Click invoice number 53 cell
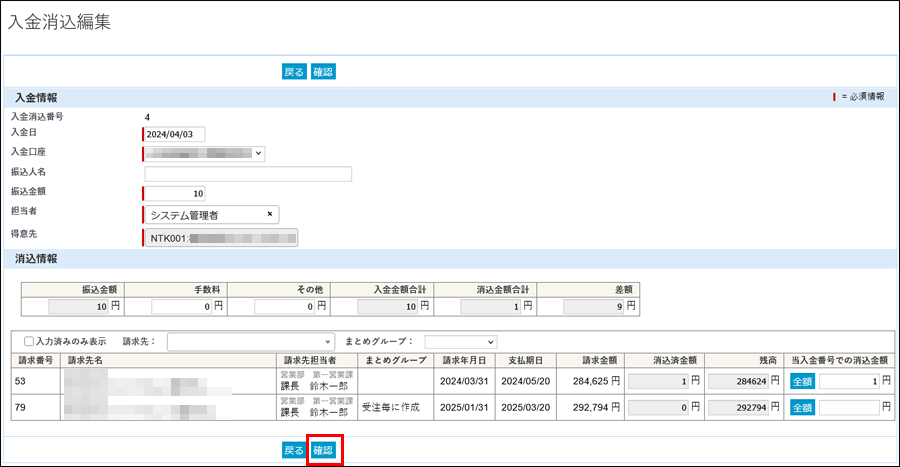This screenshot has width=900, height=467. pyautogui.click(x=36, y=381)
